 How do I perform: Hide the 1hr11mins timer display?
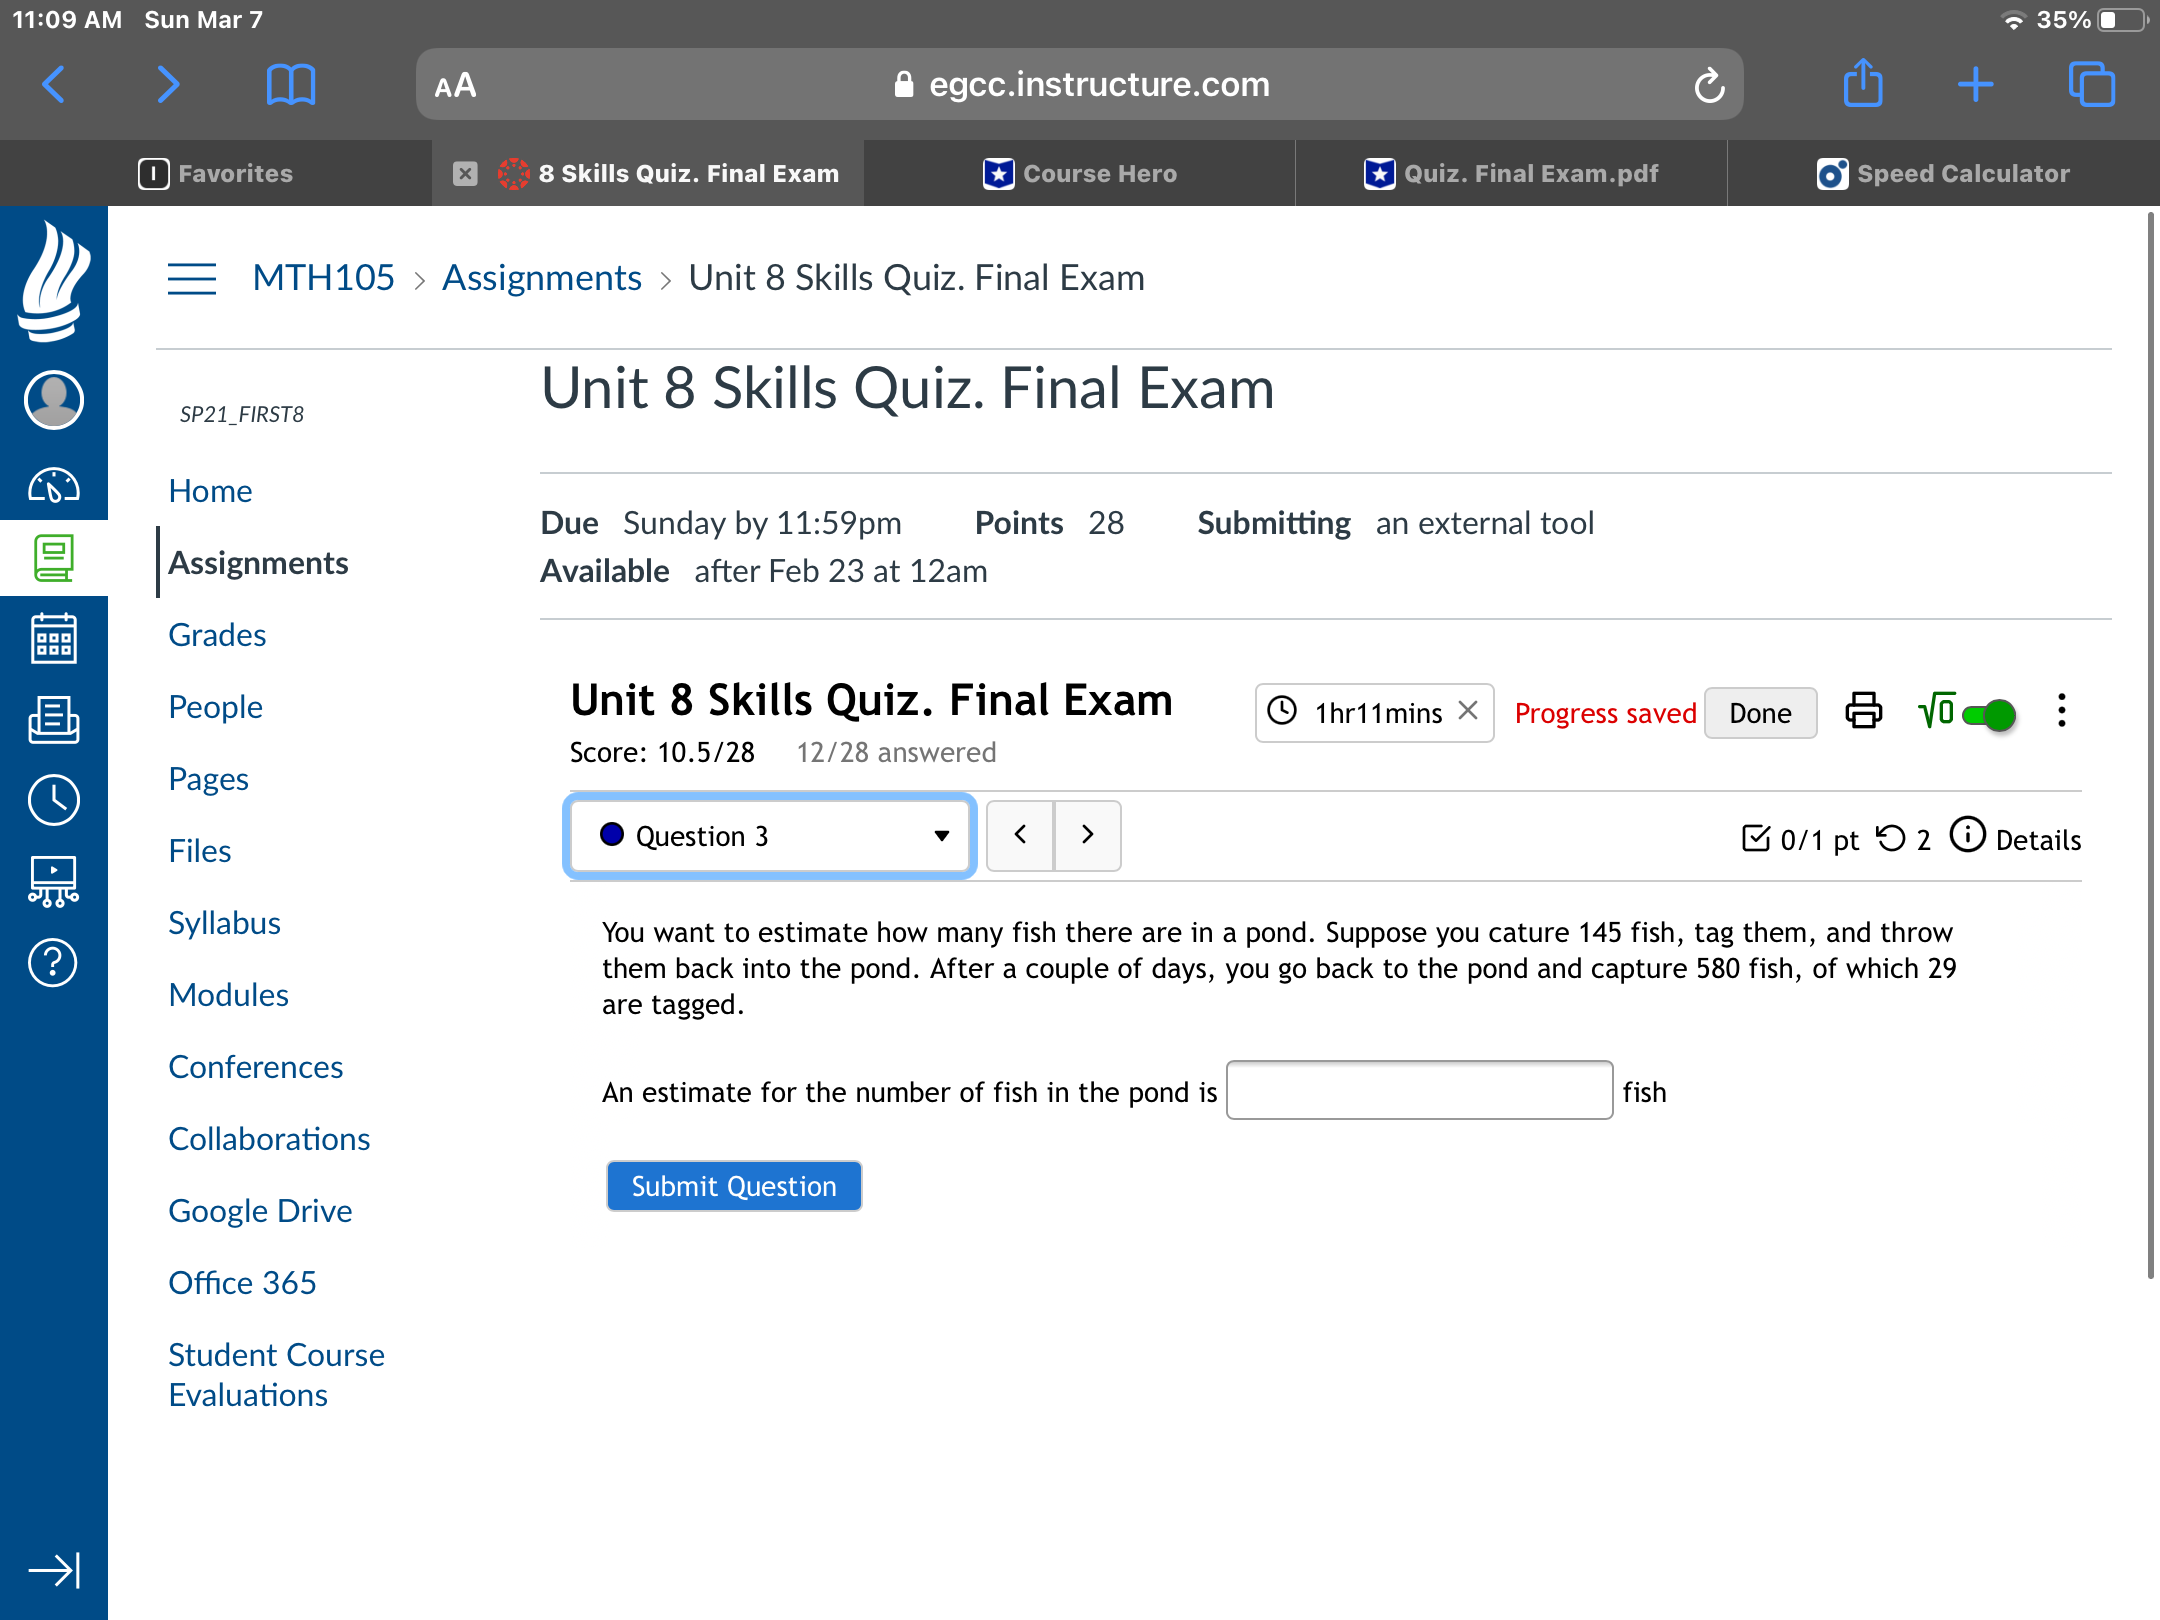(x=1468, y=711)
